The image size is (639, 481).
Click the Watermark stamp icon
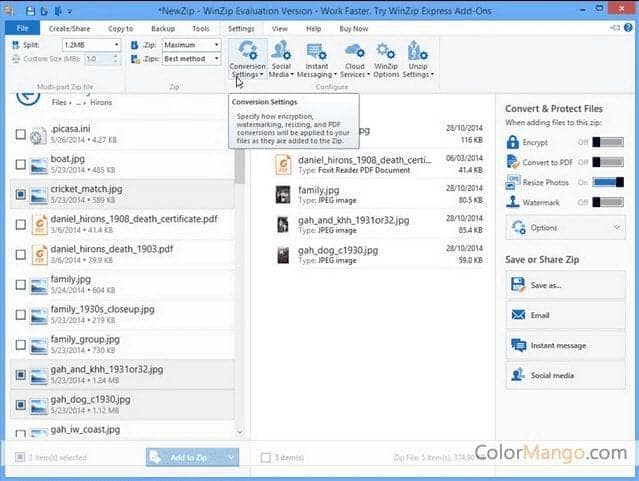click(x=512, y=202)
